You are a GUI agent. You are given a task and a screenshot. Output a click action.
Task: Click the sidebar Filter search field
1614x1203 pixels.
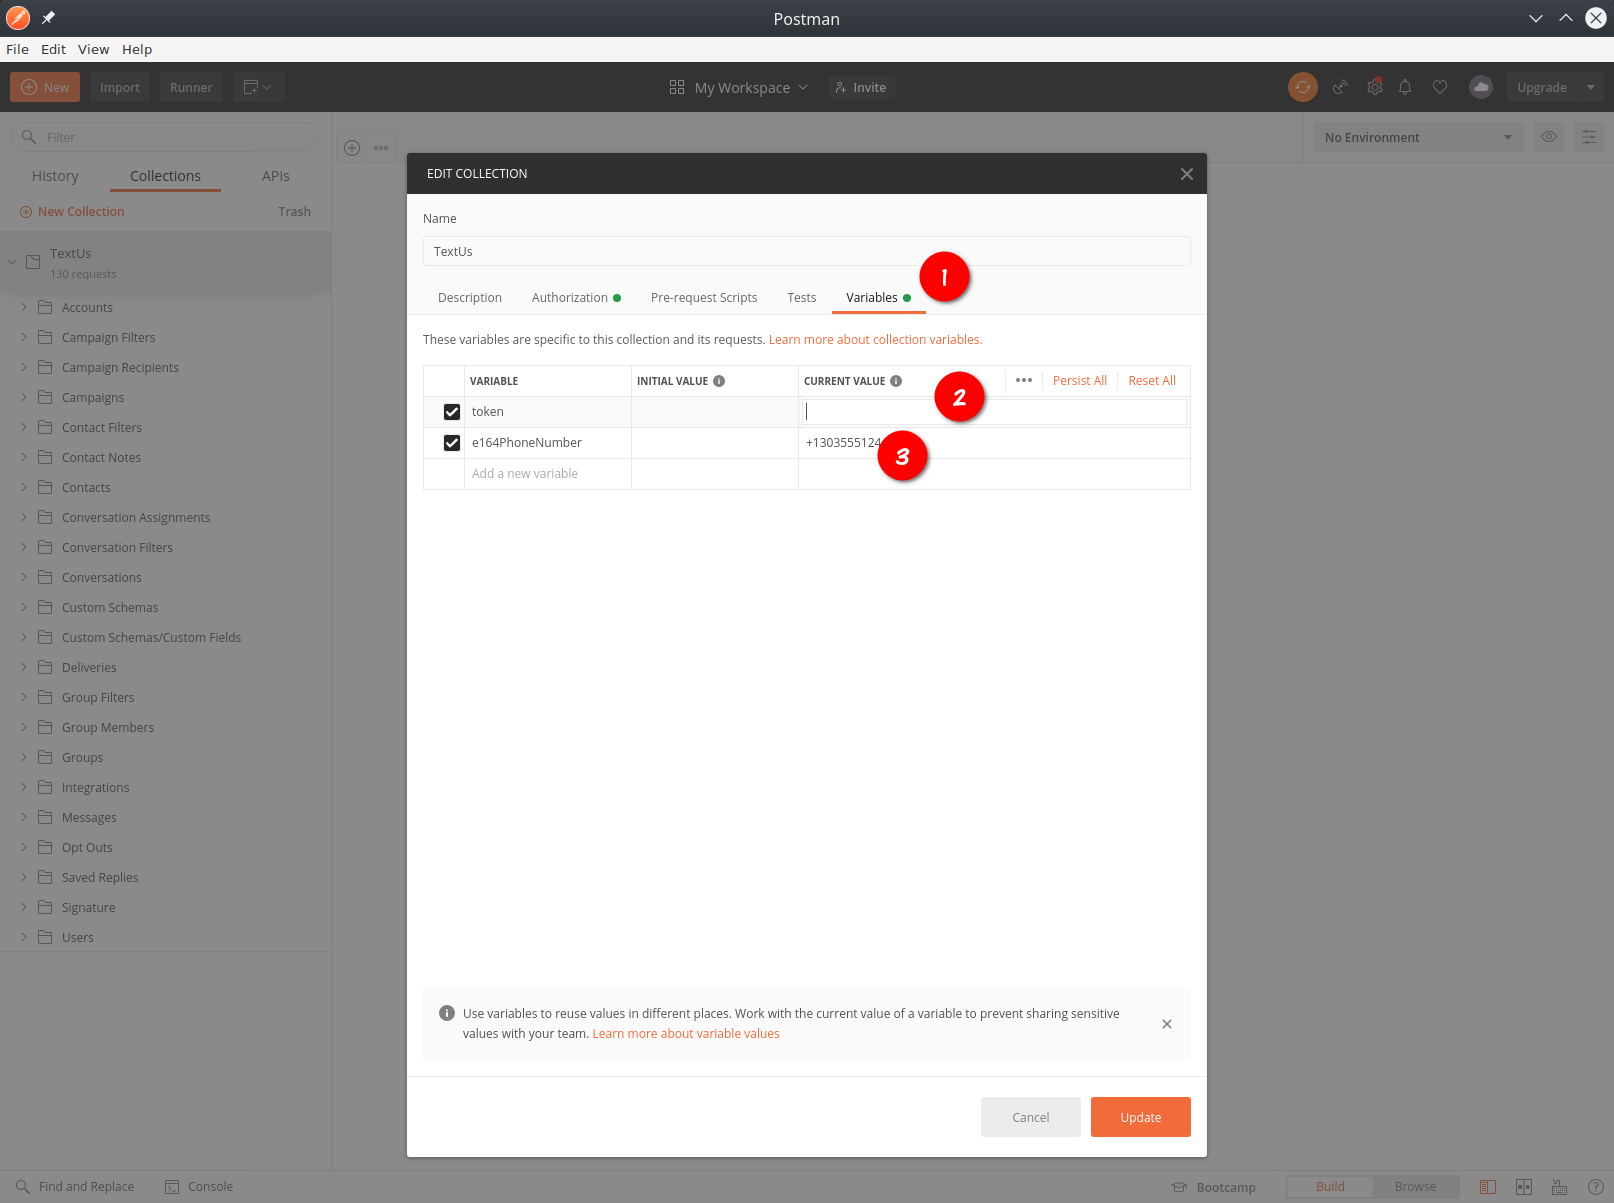pyautogui.click(x=165, y=137)
